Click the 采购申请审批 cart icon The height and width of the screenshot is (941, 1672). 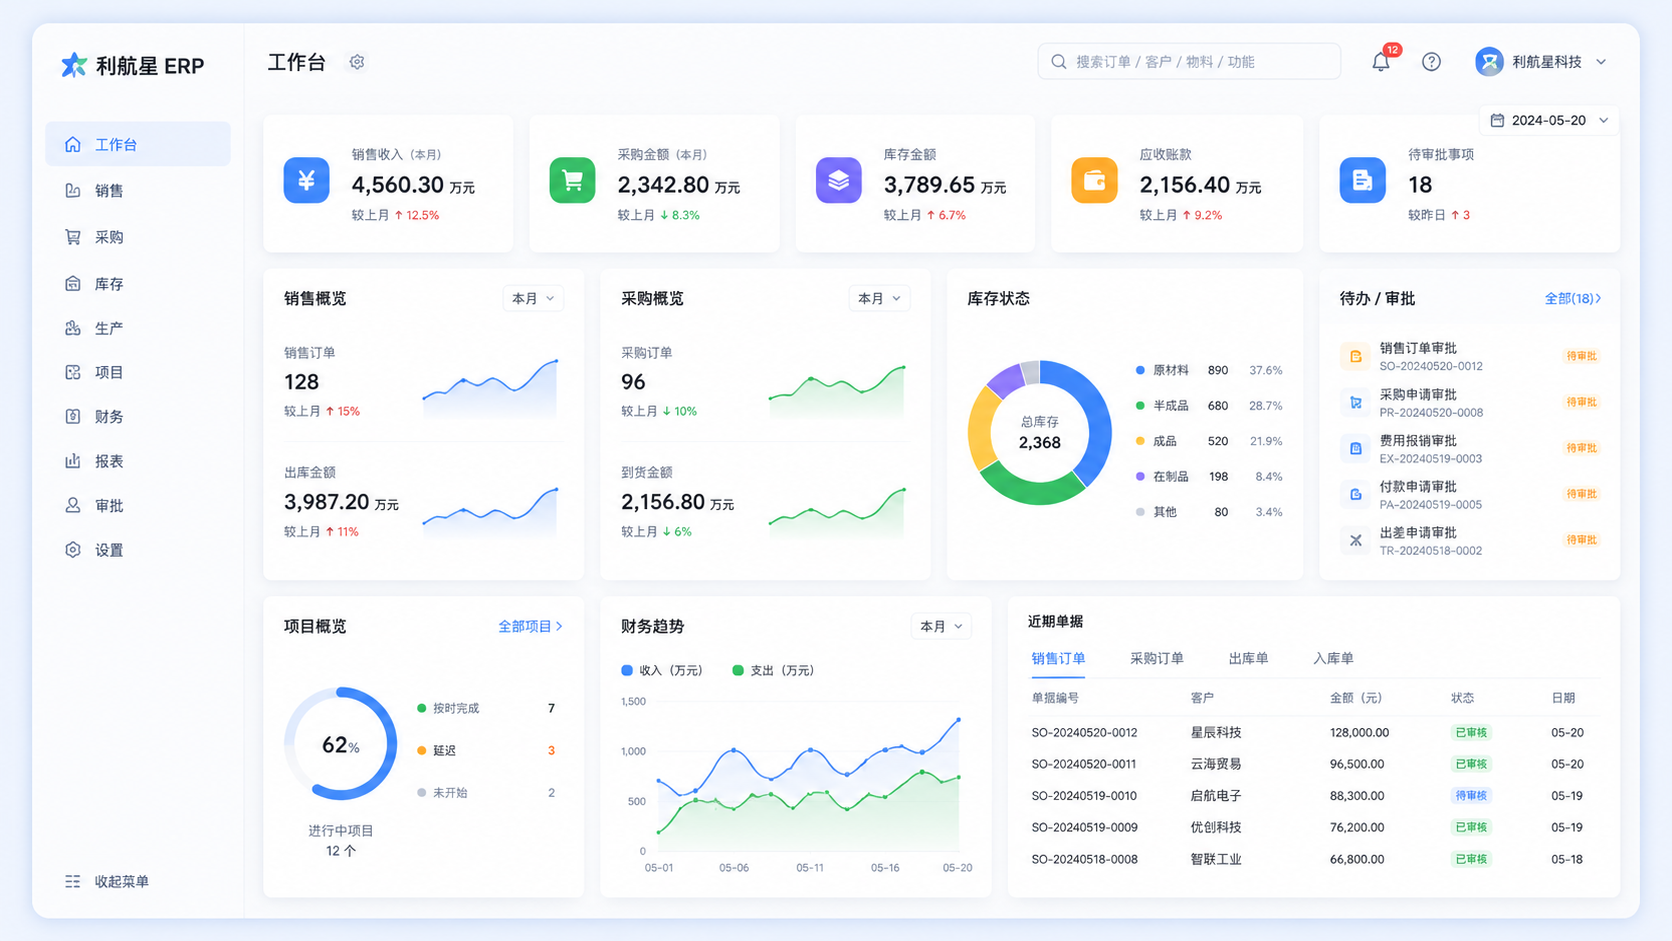pos(1355,402)
